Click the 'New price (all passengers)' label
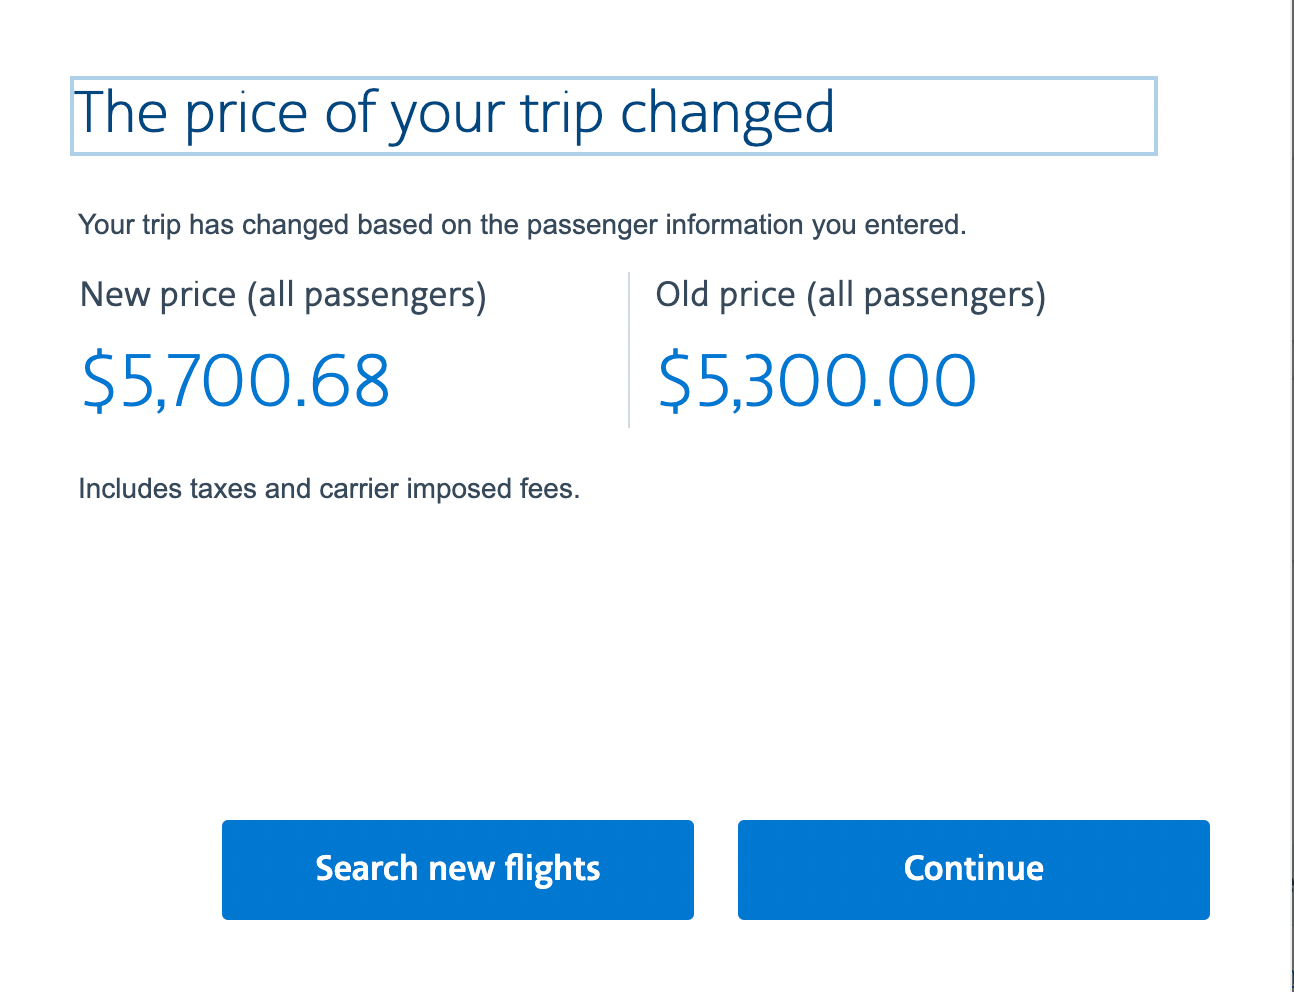Viewport: 1294px width, 992px height. [283, 296]
